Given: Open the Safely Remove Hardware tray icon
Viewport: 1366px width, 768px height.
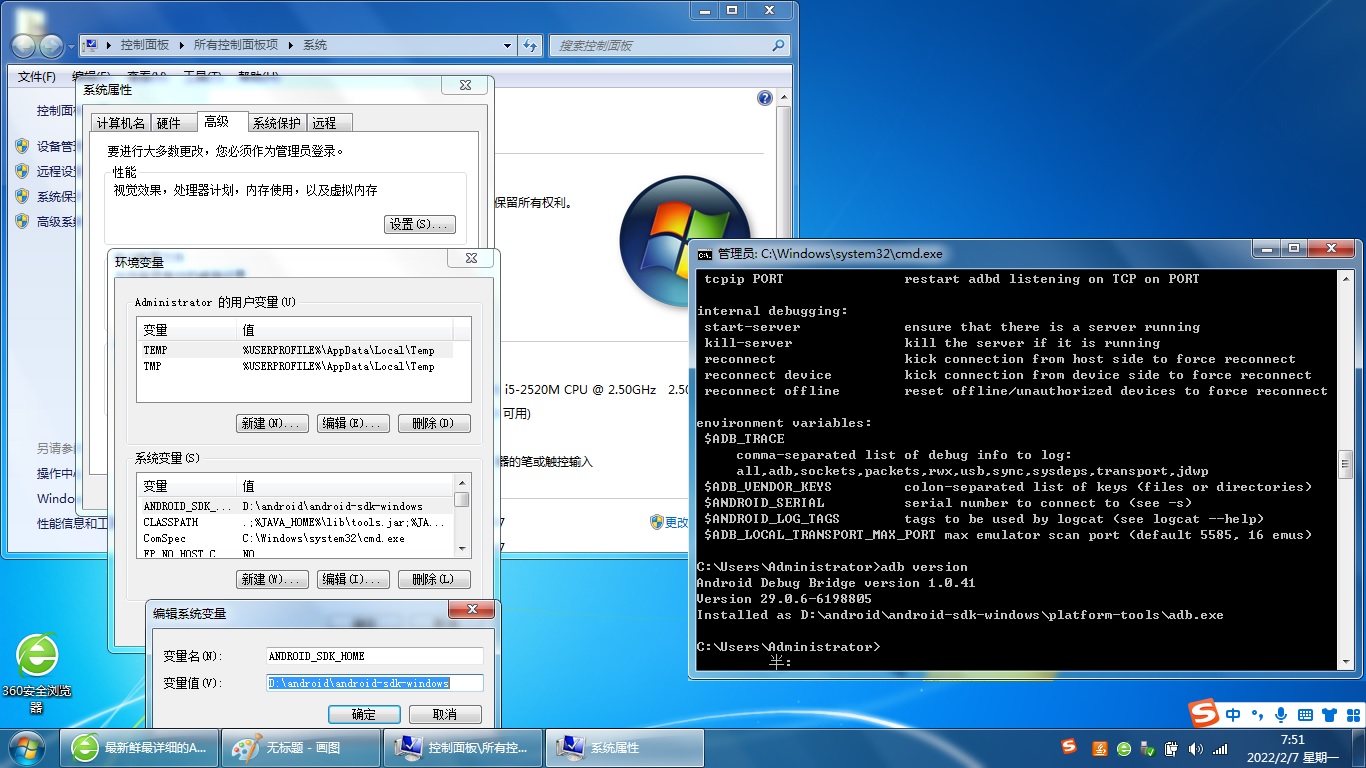Looking at the screenshot, I should 1147,749.
